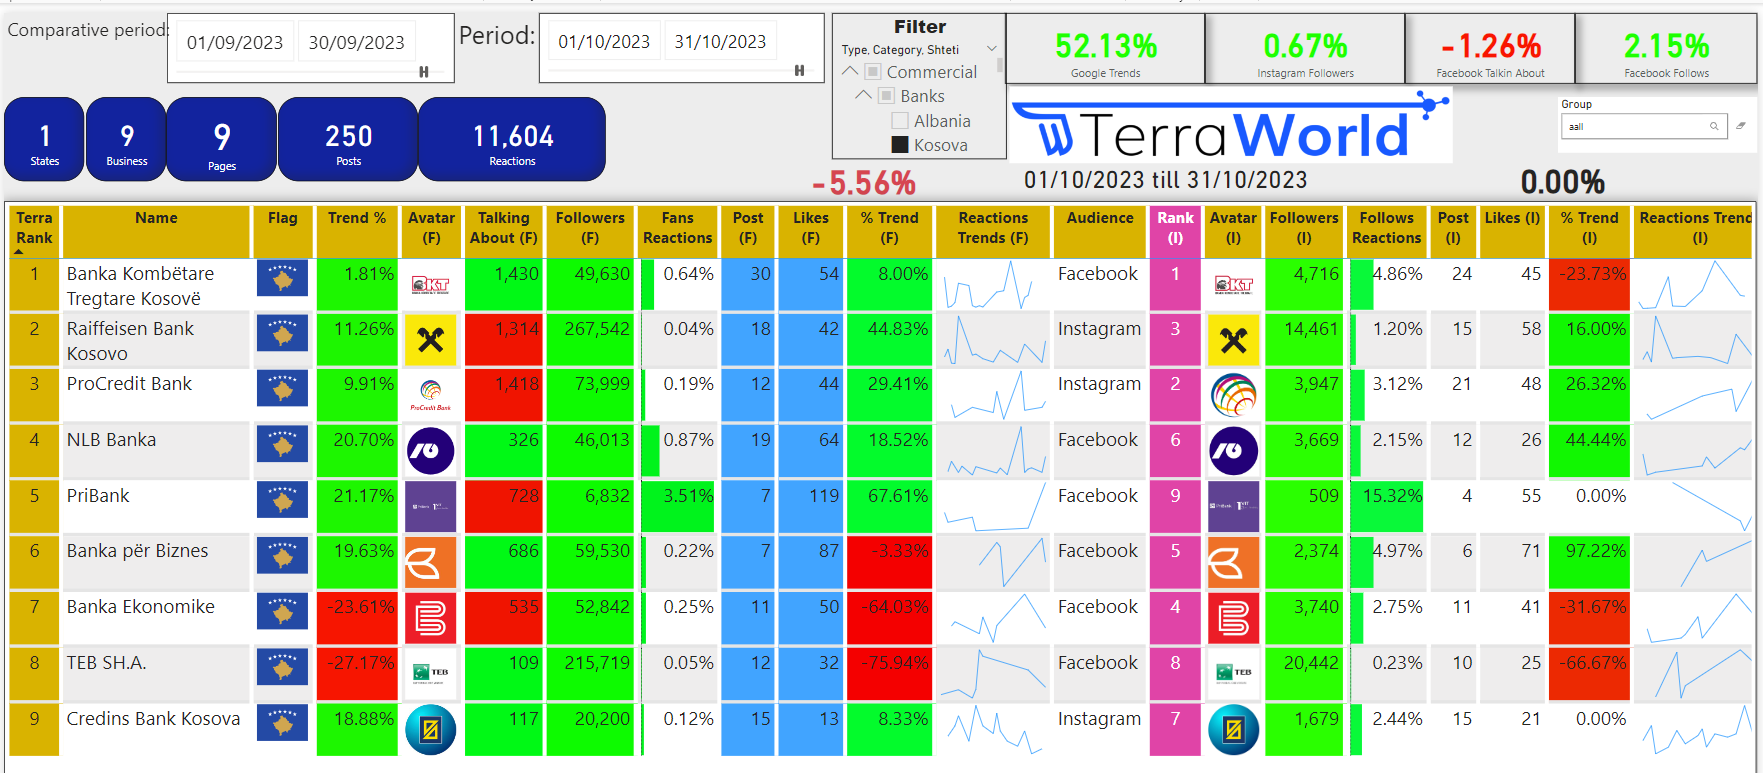This screenshot has width=1763, height=773.
Task: Click the 01/10/2023 period start date field
Action: point(604,41)
